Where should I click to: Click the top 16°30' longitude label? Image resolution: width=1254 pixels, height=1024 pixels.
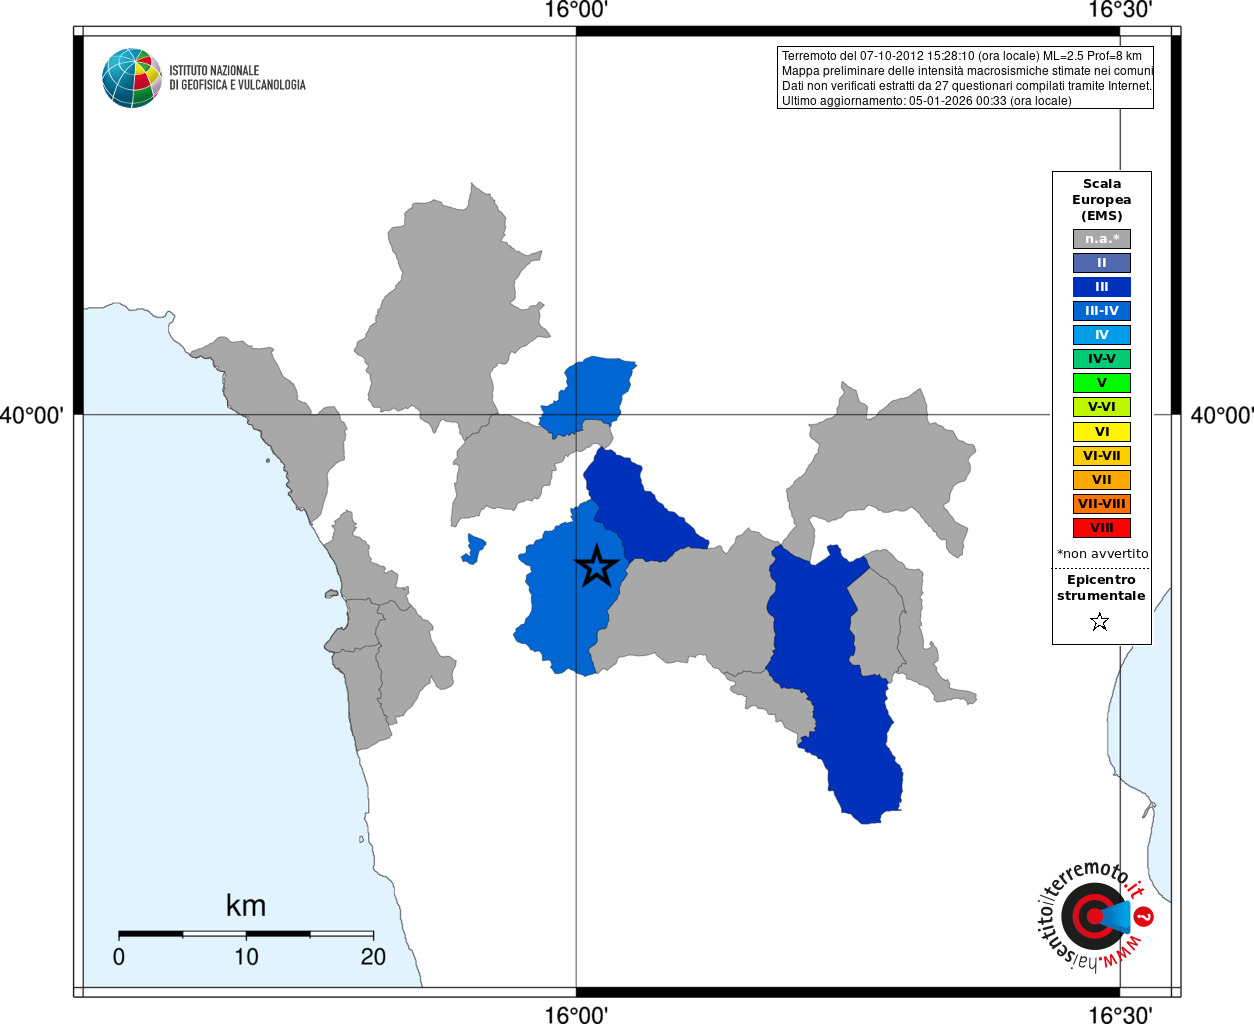tap(1120, 11)
